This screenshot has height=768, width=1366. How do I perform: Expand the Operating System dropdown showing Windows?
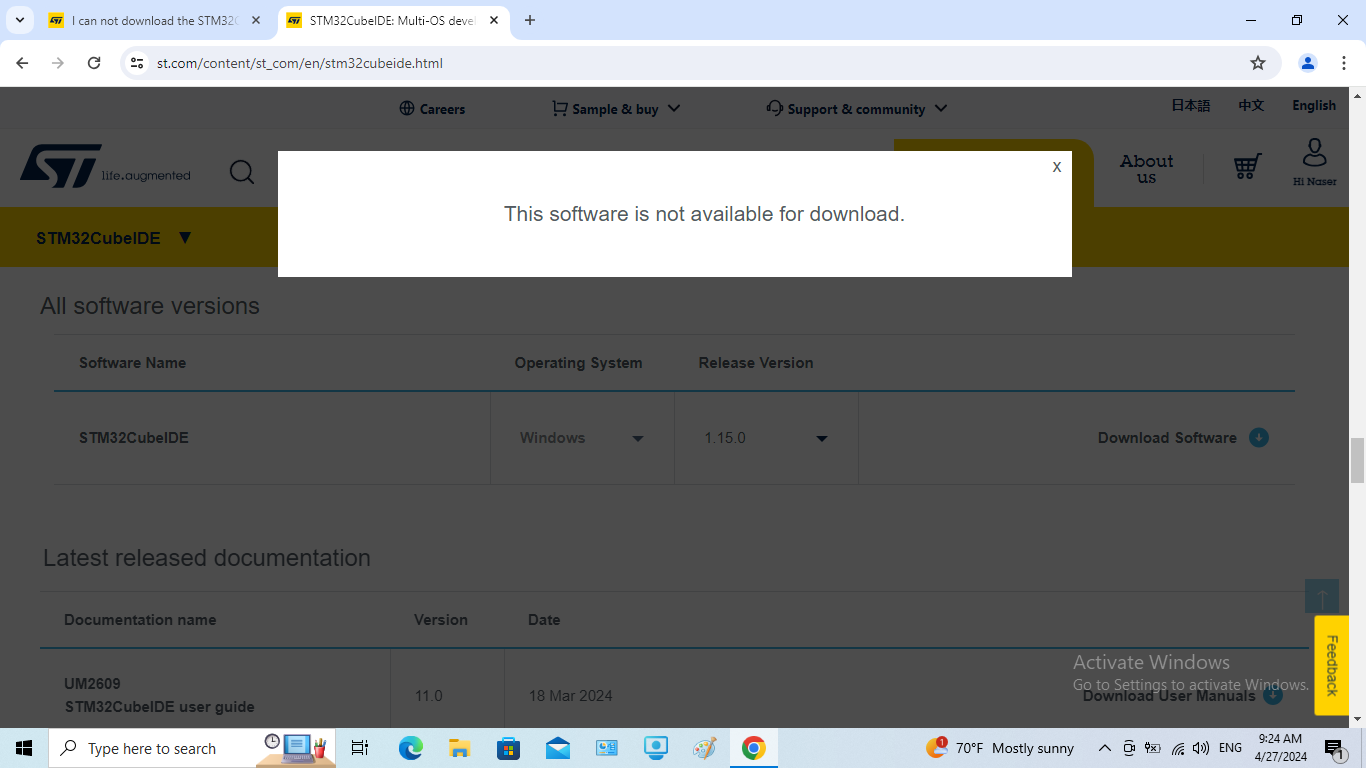point(638,438)
